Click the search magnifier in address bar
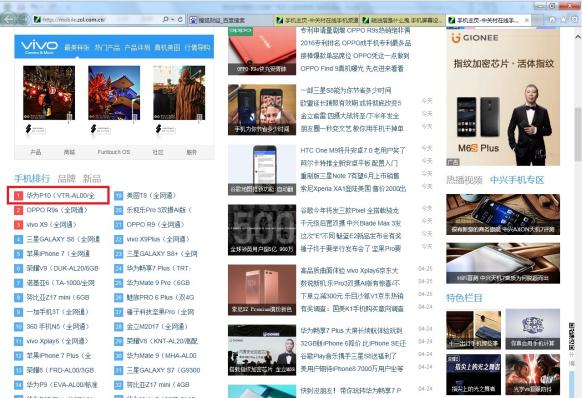The image size is (582, 398). tap(166, 19)
